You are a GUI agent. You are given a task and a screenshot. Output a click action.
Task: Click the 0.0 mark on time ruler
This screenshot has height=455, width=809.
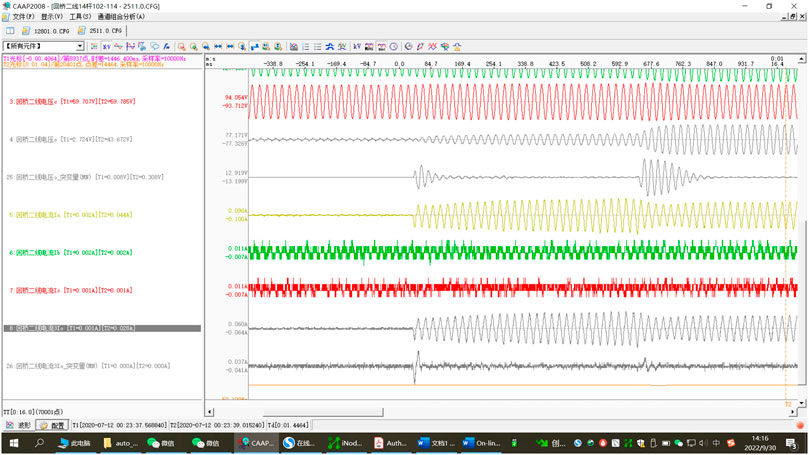coord(399,64)
